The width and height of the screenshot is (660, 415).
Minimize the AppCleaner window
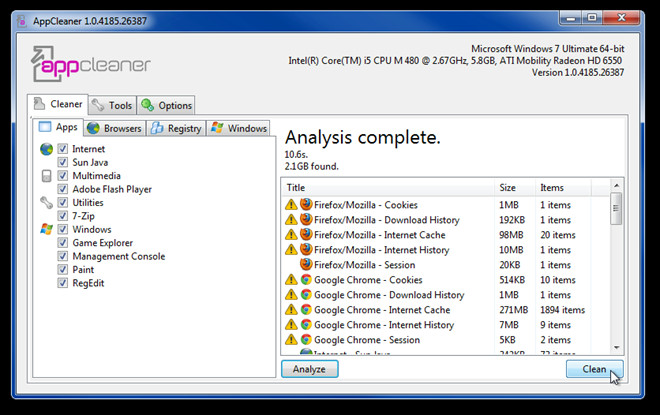point(571,18)
